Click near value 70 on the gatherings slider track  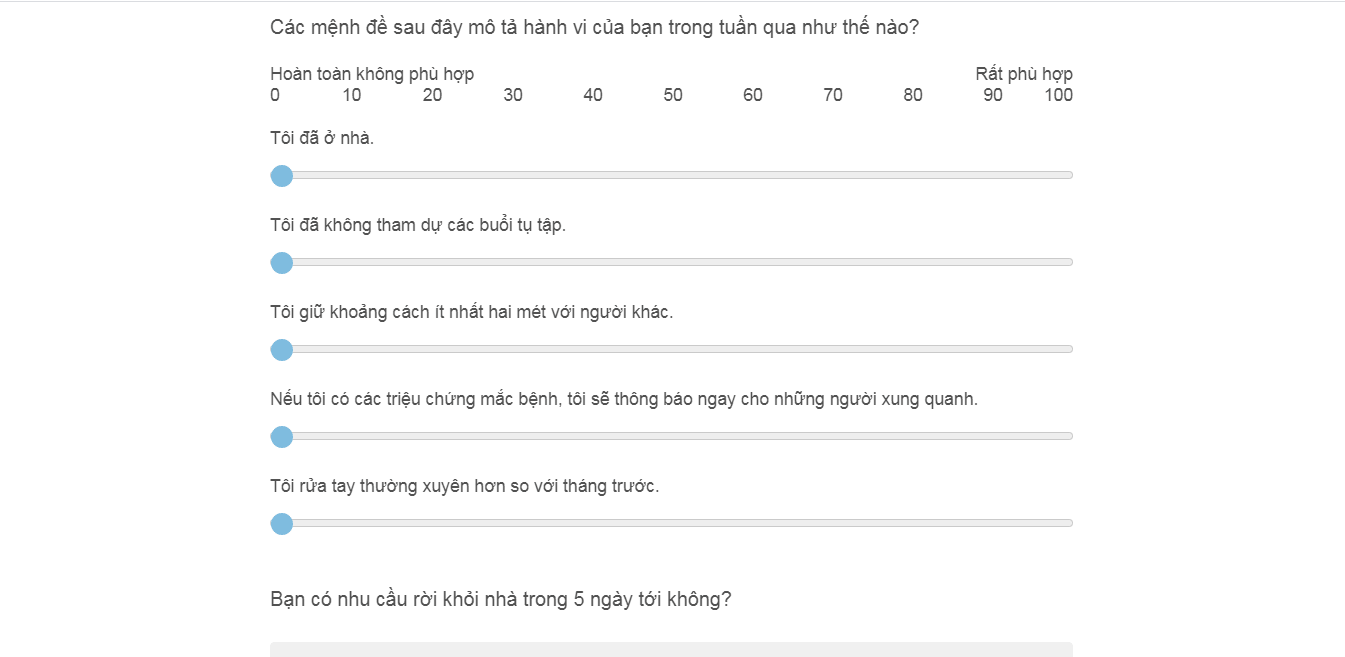[x=833, y=261]
